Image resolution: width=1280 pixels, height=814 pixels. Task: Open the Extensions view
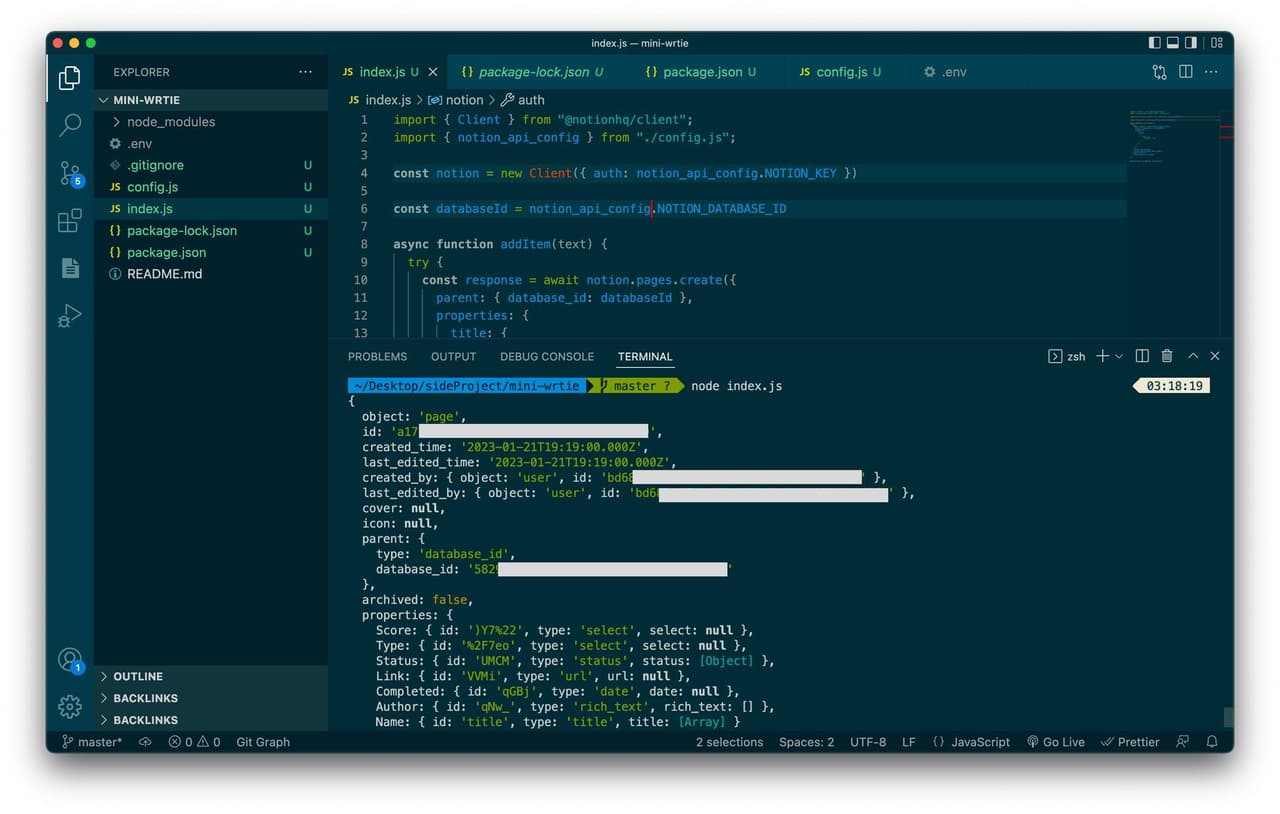(x=70, y=221)
